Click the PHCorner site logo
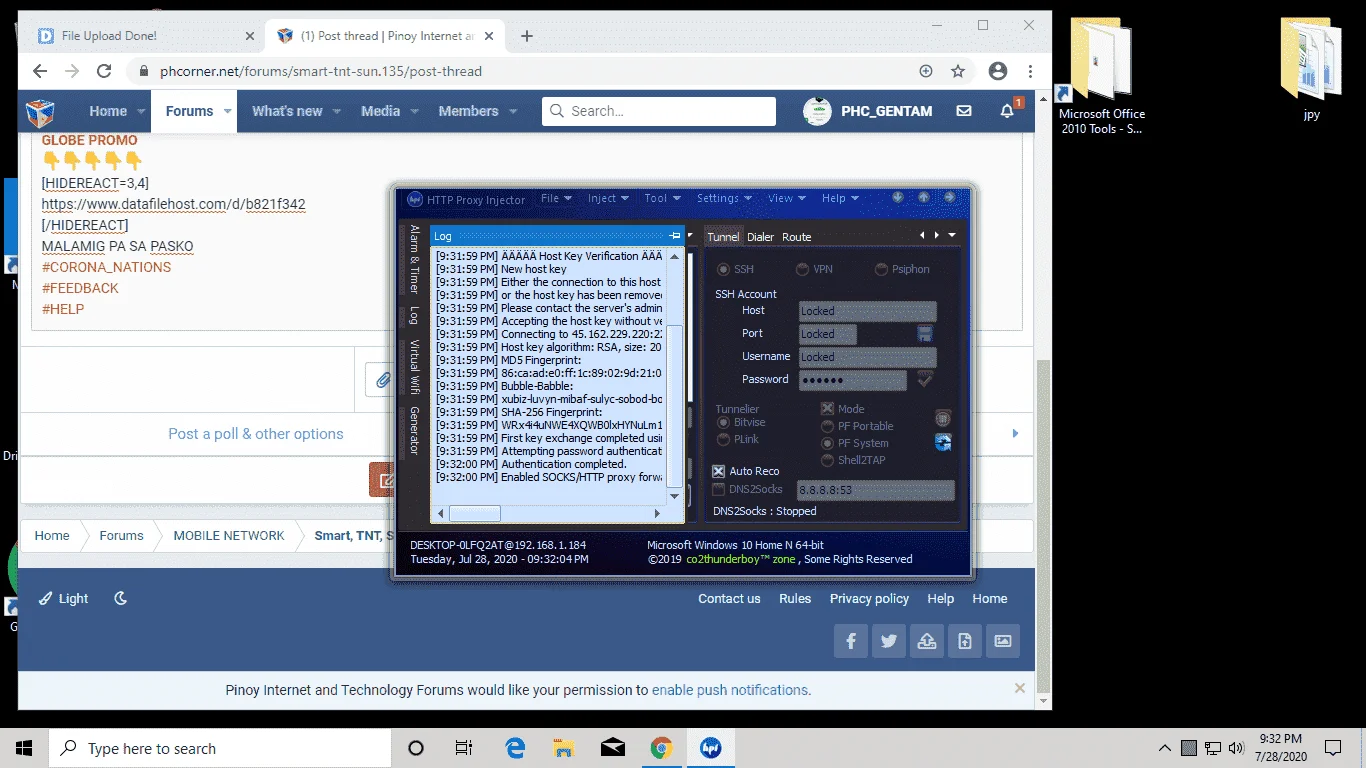1366x768 pixels. (40, 111)
